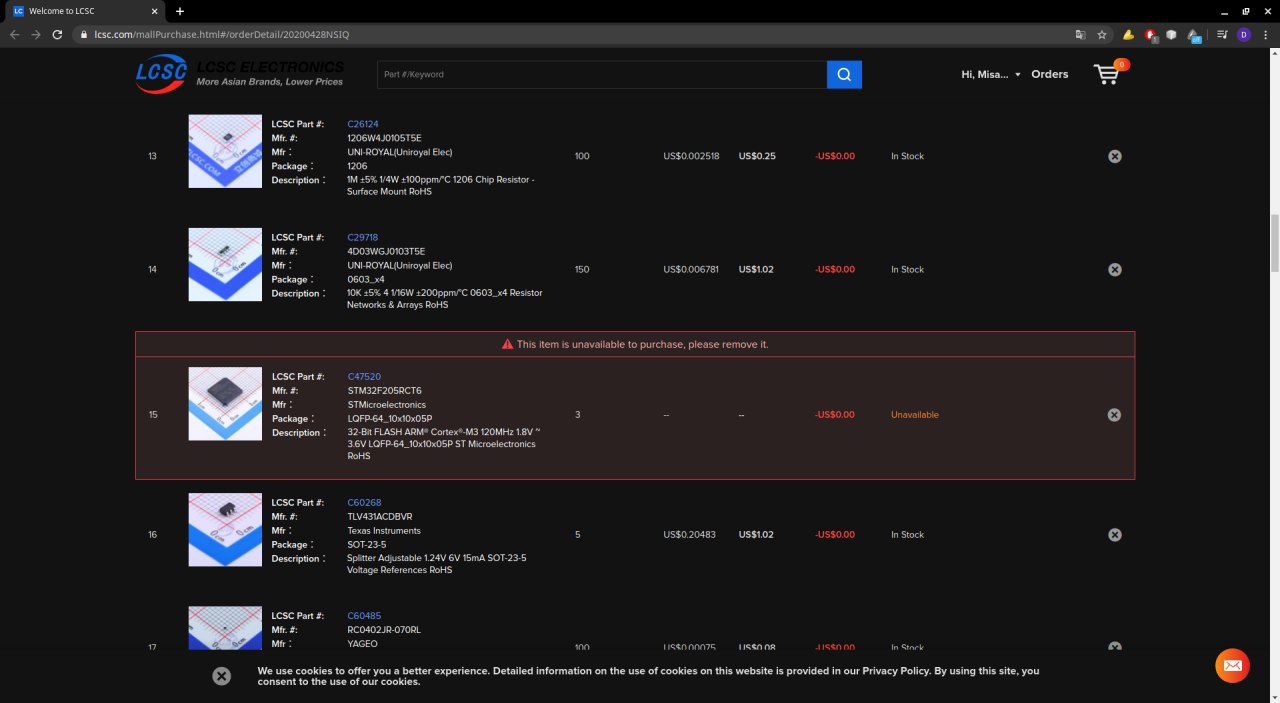The image size is (1280, 703).
Task: Close the Welcome to LCSC tab
Action: click(155, 11)
